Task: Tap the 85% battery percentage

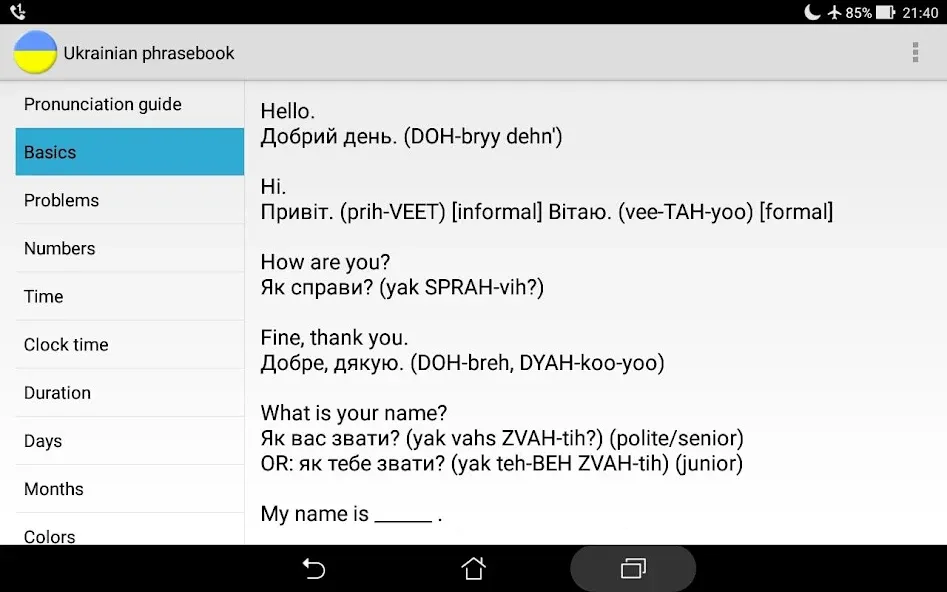Action: coord(858,13)
